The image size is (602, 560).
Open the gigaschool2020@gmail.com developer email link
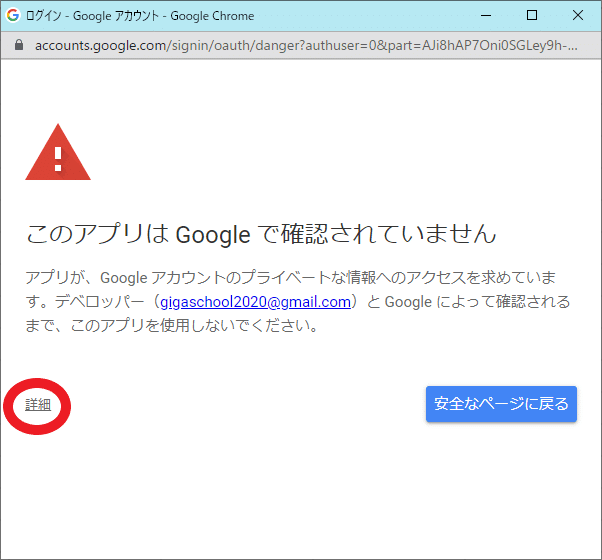(x=255, y=302)
